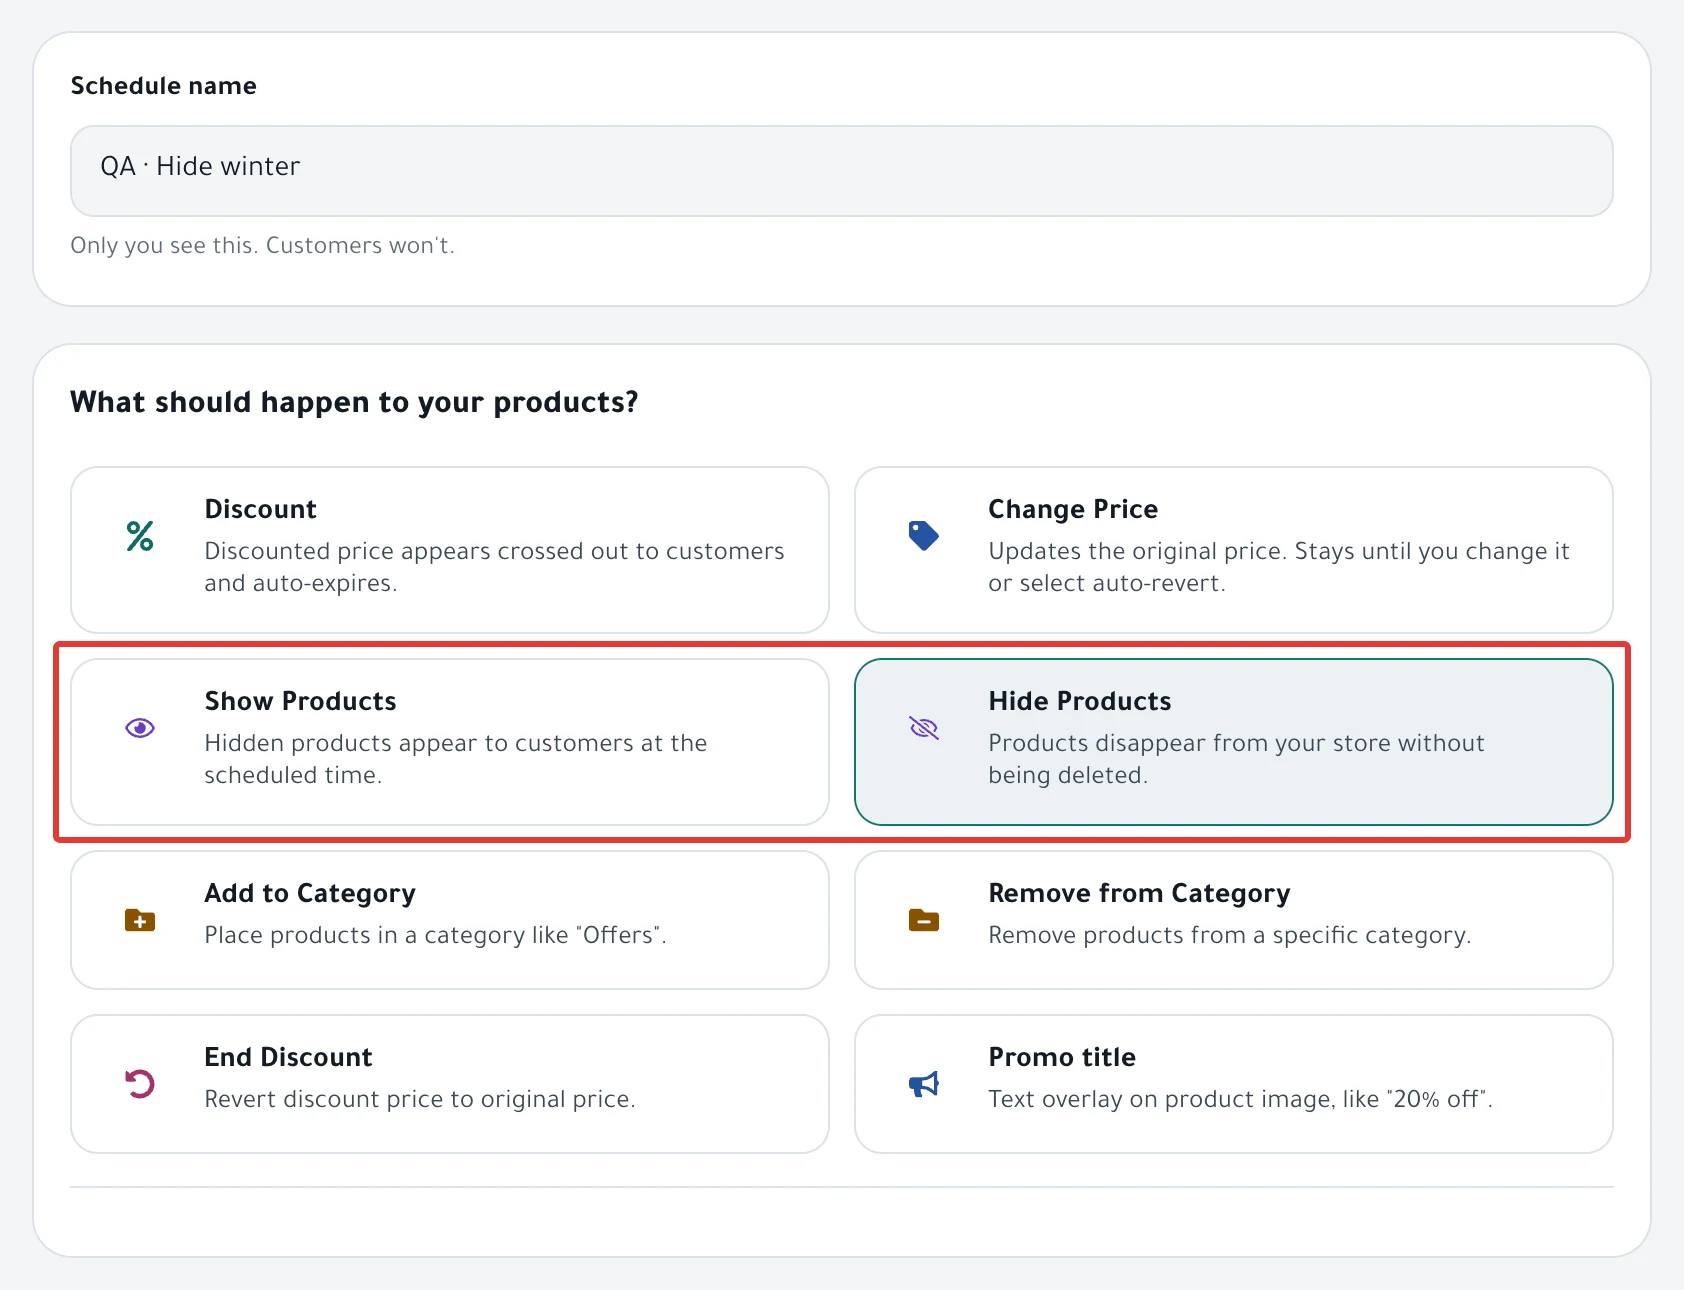The height and width of the screenshot is (1290, 1684).
Task: Click the Promo title card heading
Action: [1062, 1057]
